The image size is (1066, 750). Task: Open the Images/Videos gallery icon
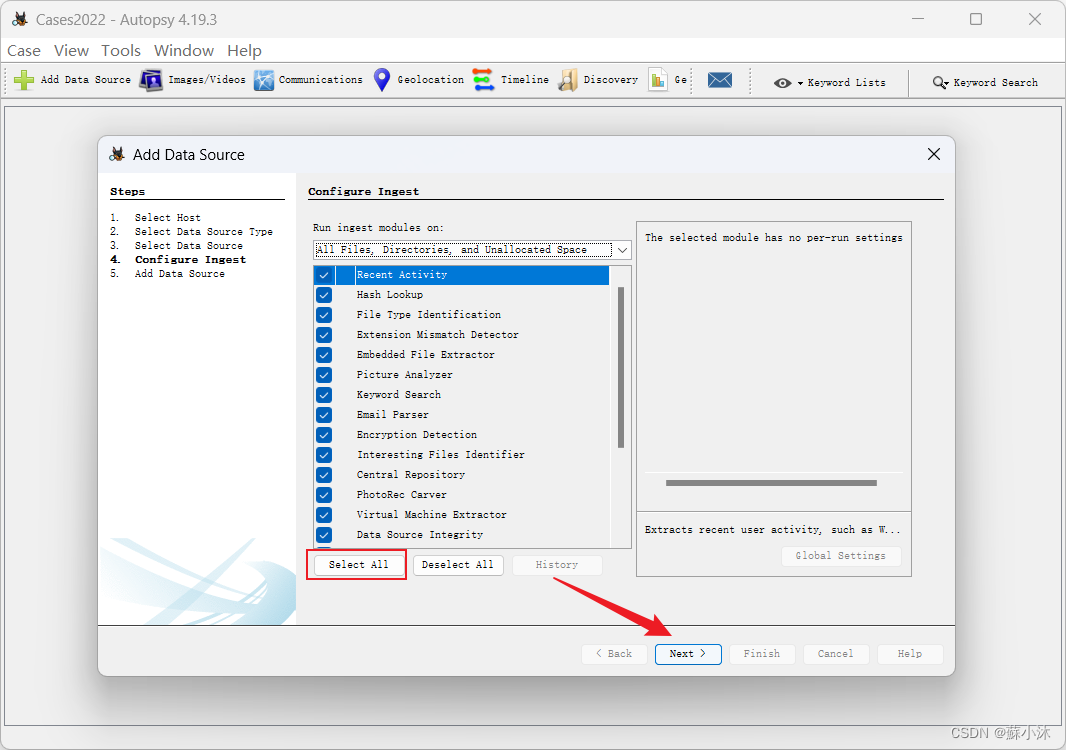coord(151,80)
